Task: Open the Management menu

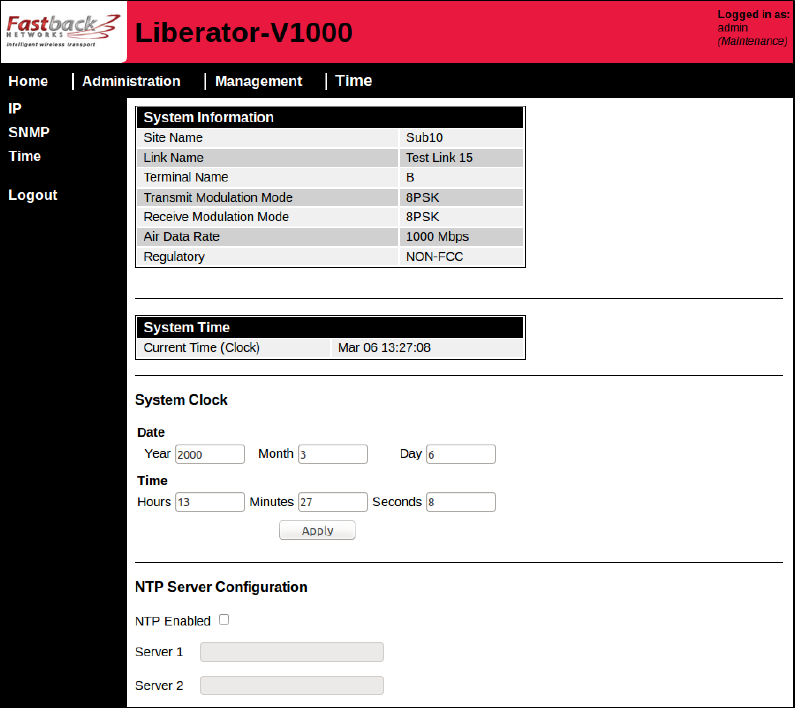Action: 259,81
